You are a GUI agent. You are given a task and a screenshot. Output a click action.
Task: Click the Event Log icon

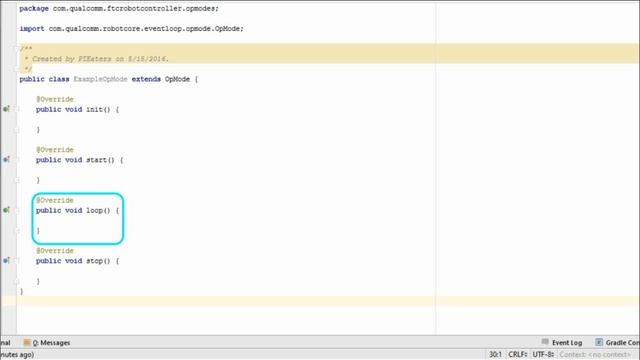tap(545, 342)
